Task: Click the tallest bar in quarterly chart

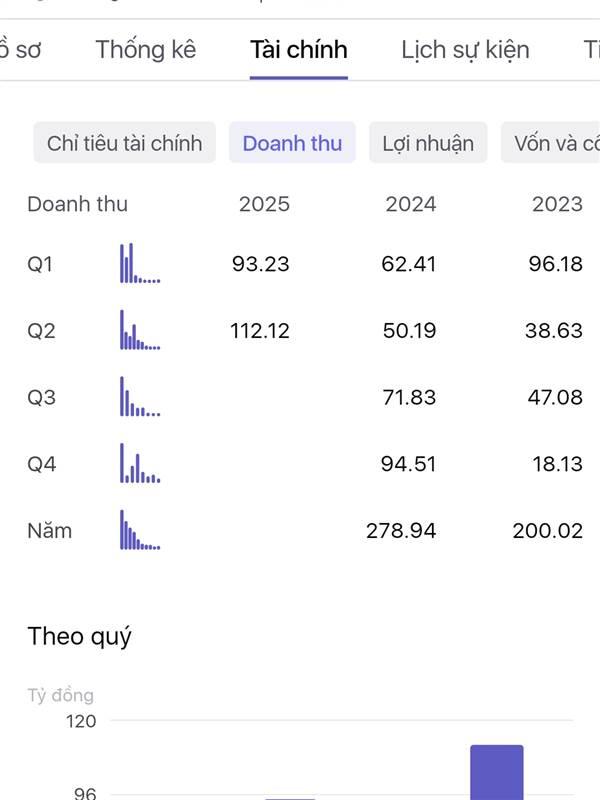Action: [496, 772]
